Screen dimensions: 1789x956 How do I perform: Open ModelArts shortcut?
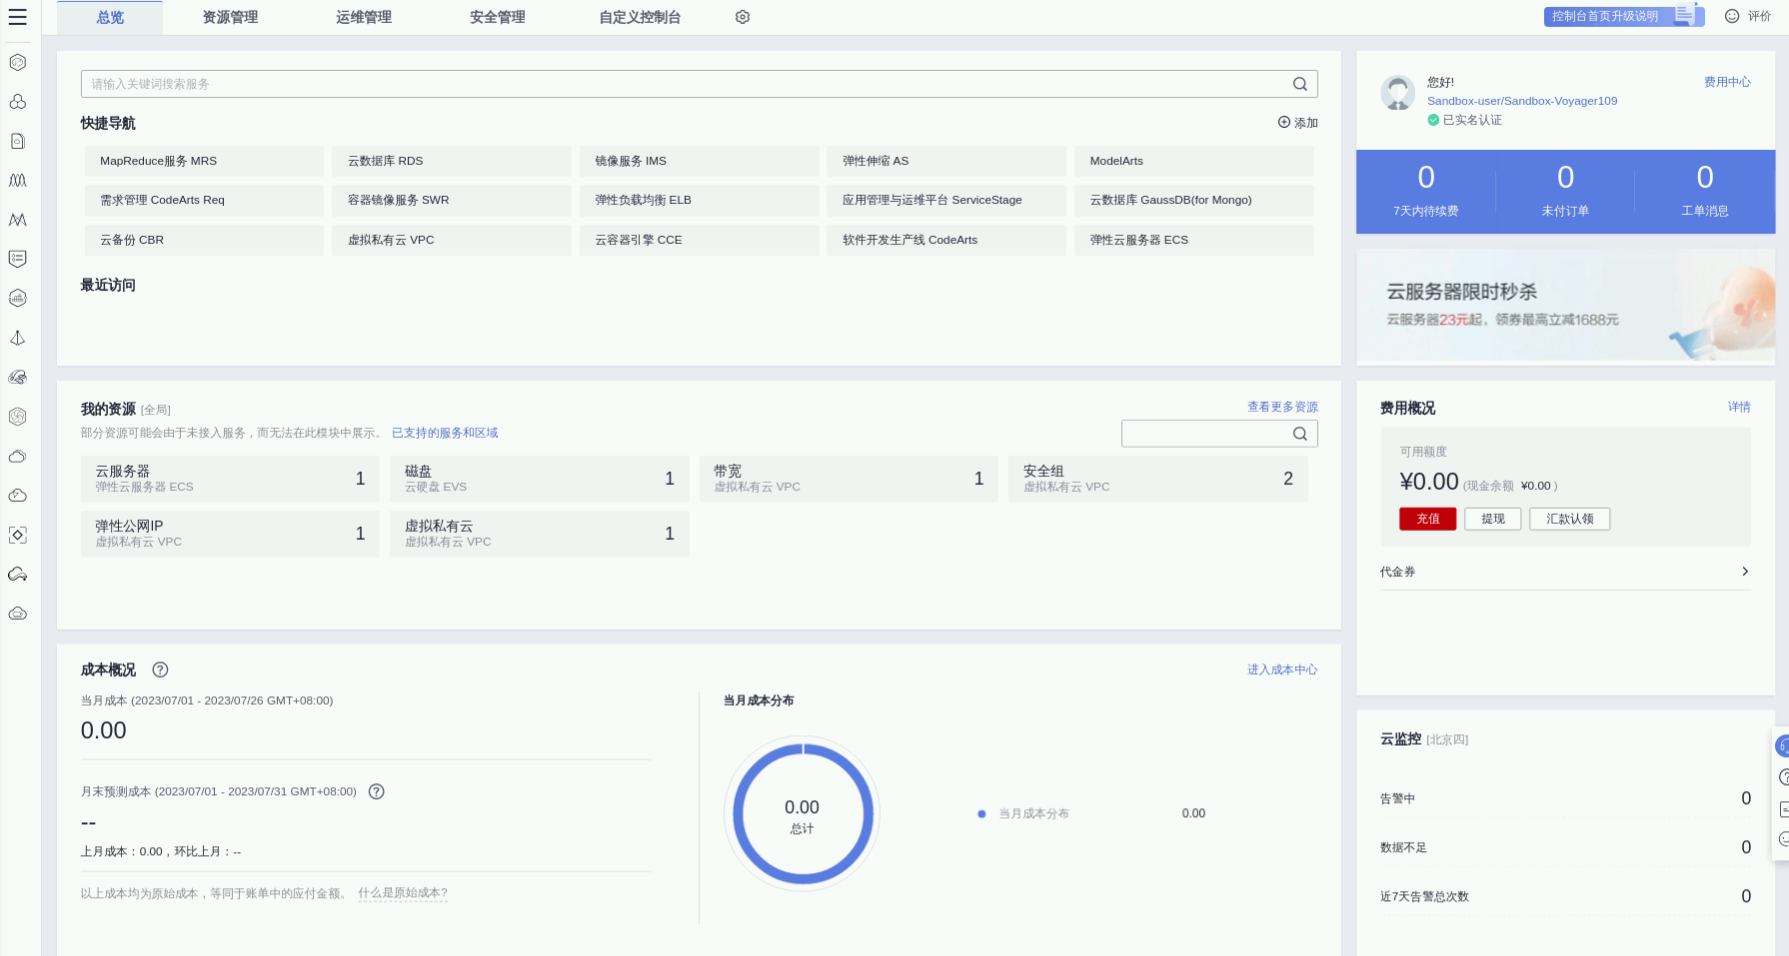point(1194,161)
